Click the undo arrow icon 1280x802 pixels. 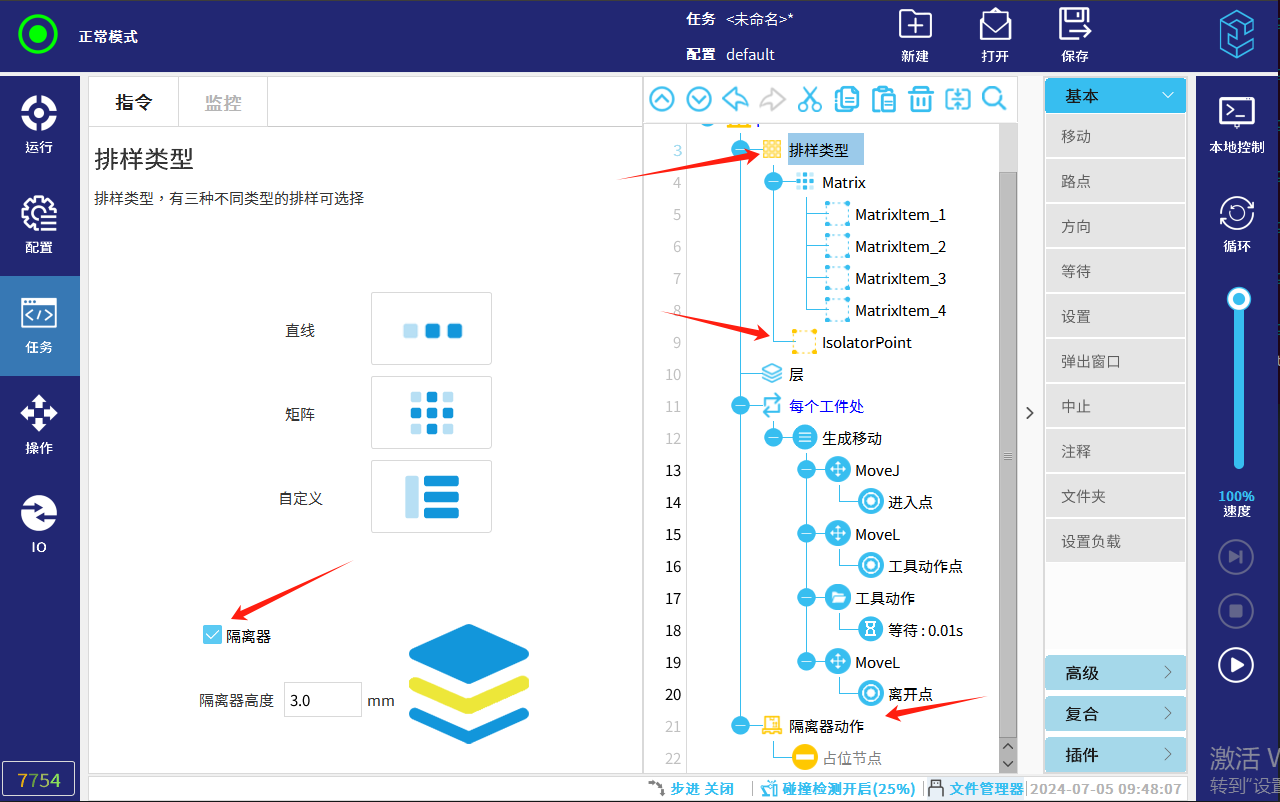pyautogui.click(x=736, y=99)
